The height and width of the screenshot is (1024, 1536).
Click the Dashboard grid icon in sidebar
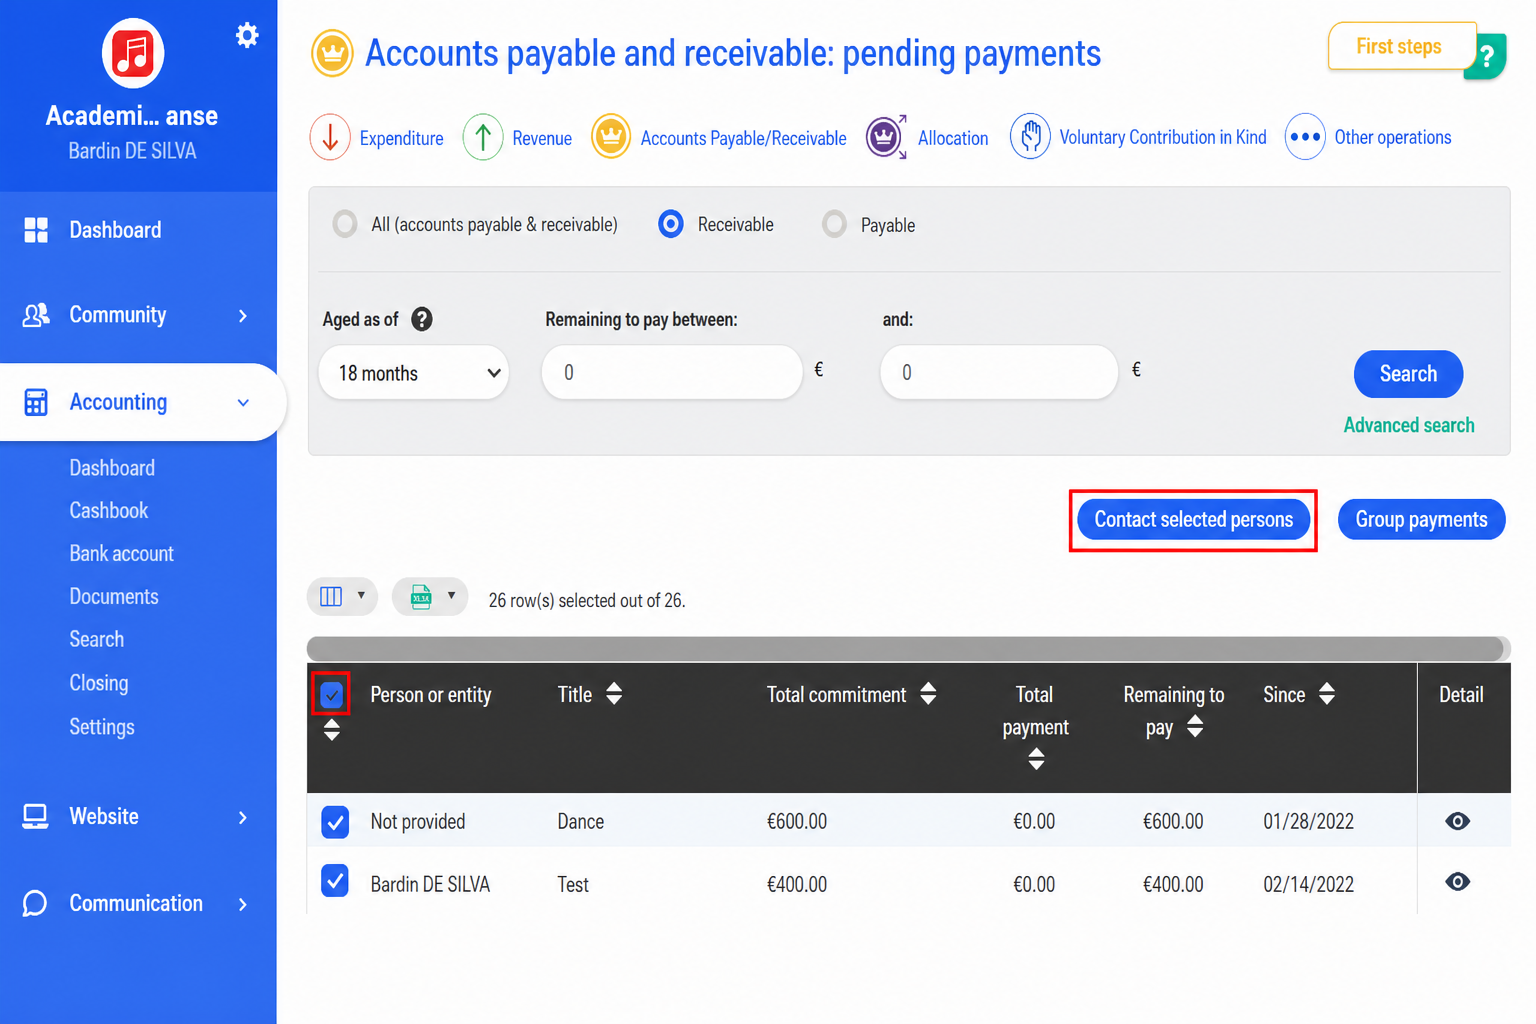click(x=36, y=230)
